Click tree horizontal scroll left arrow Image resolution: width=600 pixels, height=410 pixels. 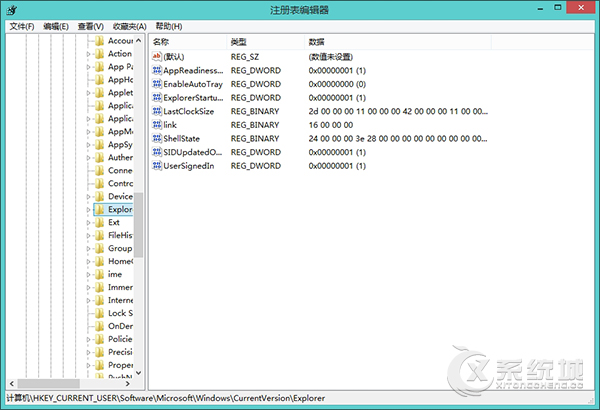click(x=11, y=383)
